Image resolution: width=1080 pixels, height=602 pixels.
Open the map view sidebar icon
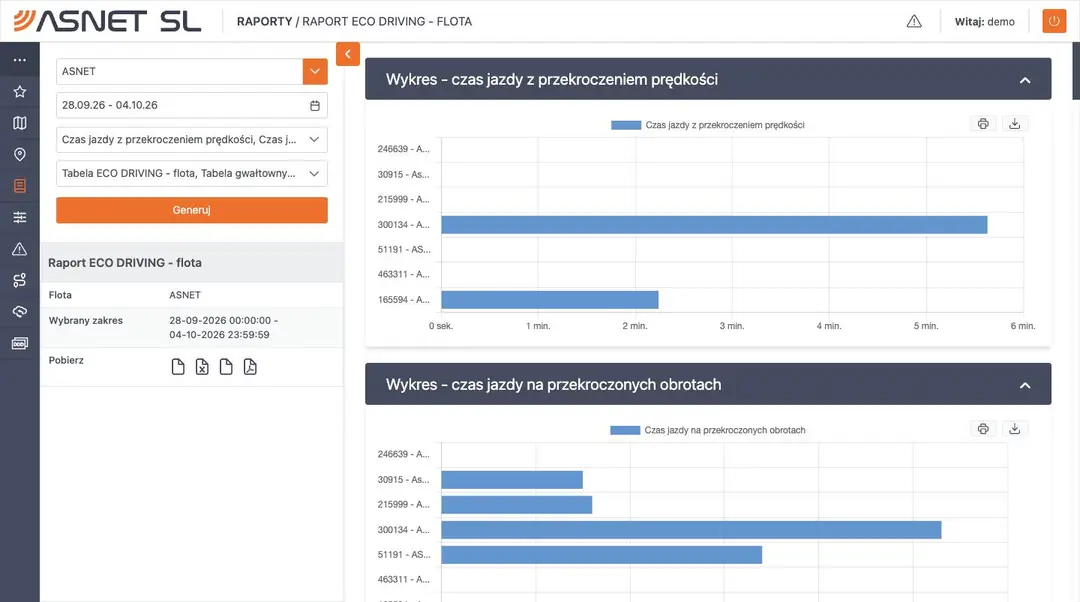(x=19, y=123)
